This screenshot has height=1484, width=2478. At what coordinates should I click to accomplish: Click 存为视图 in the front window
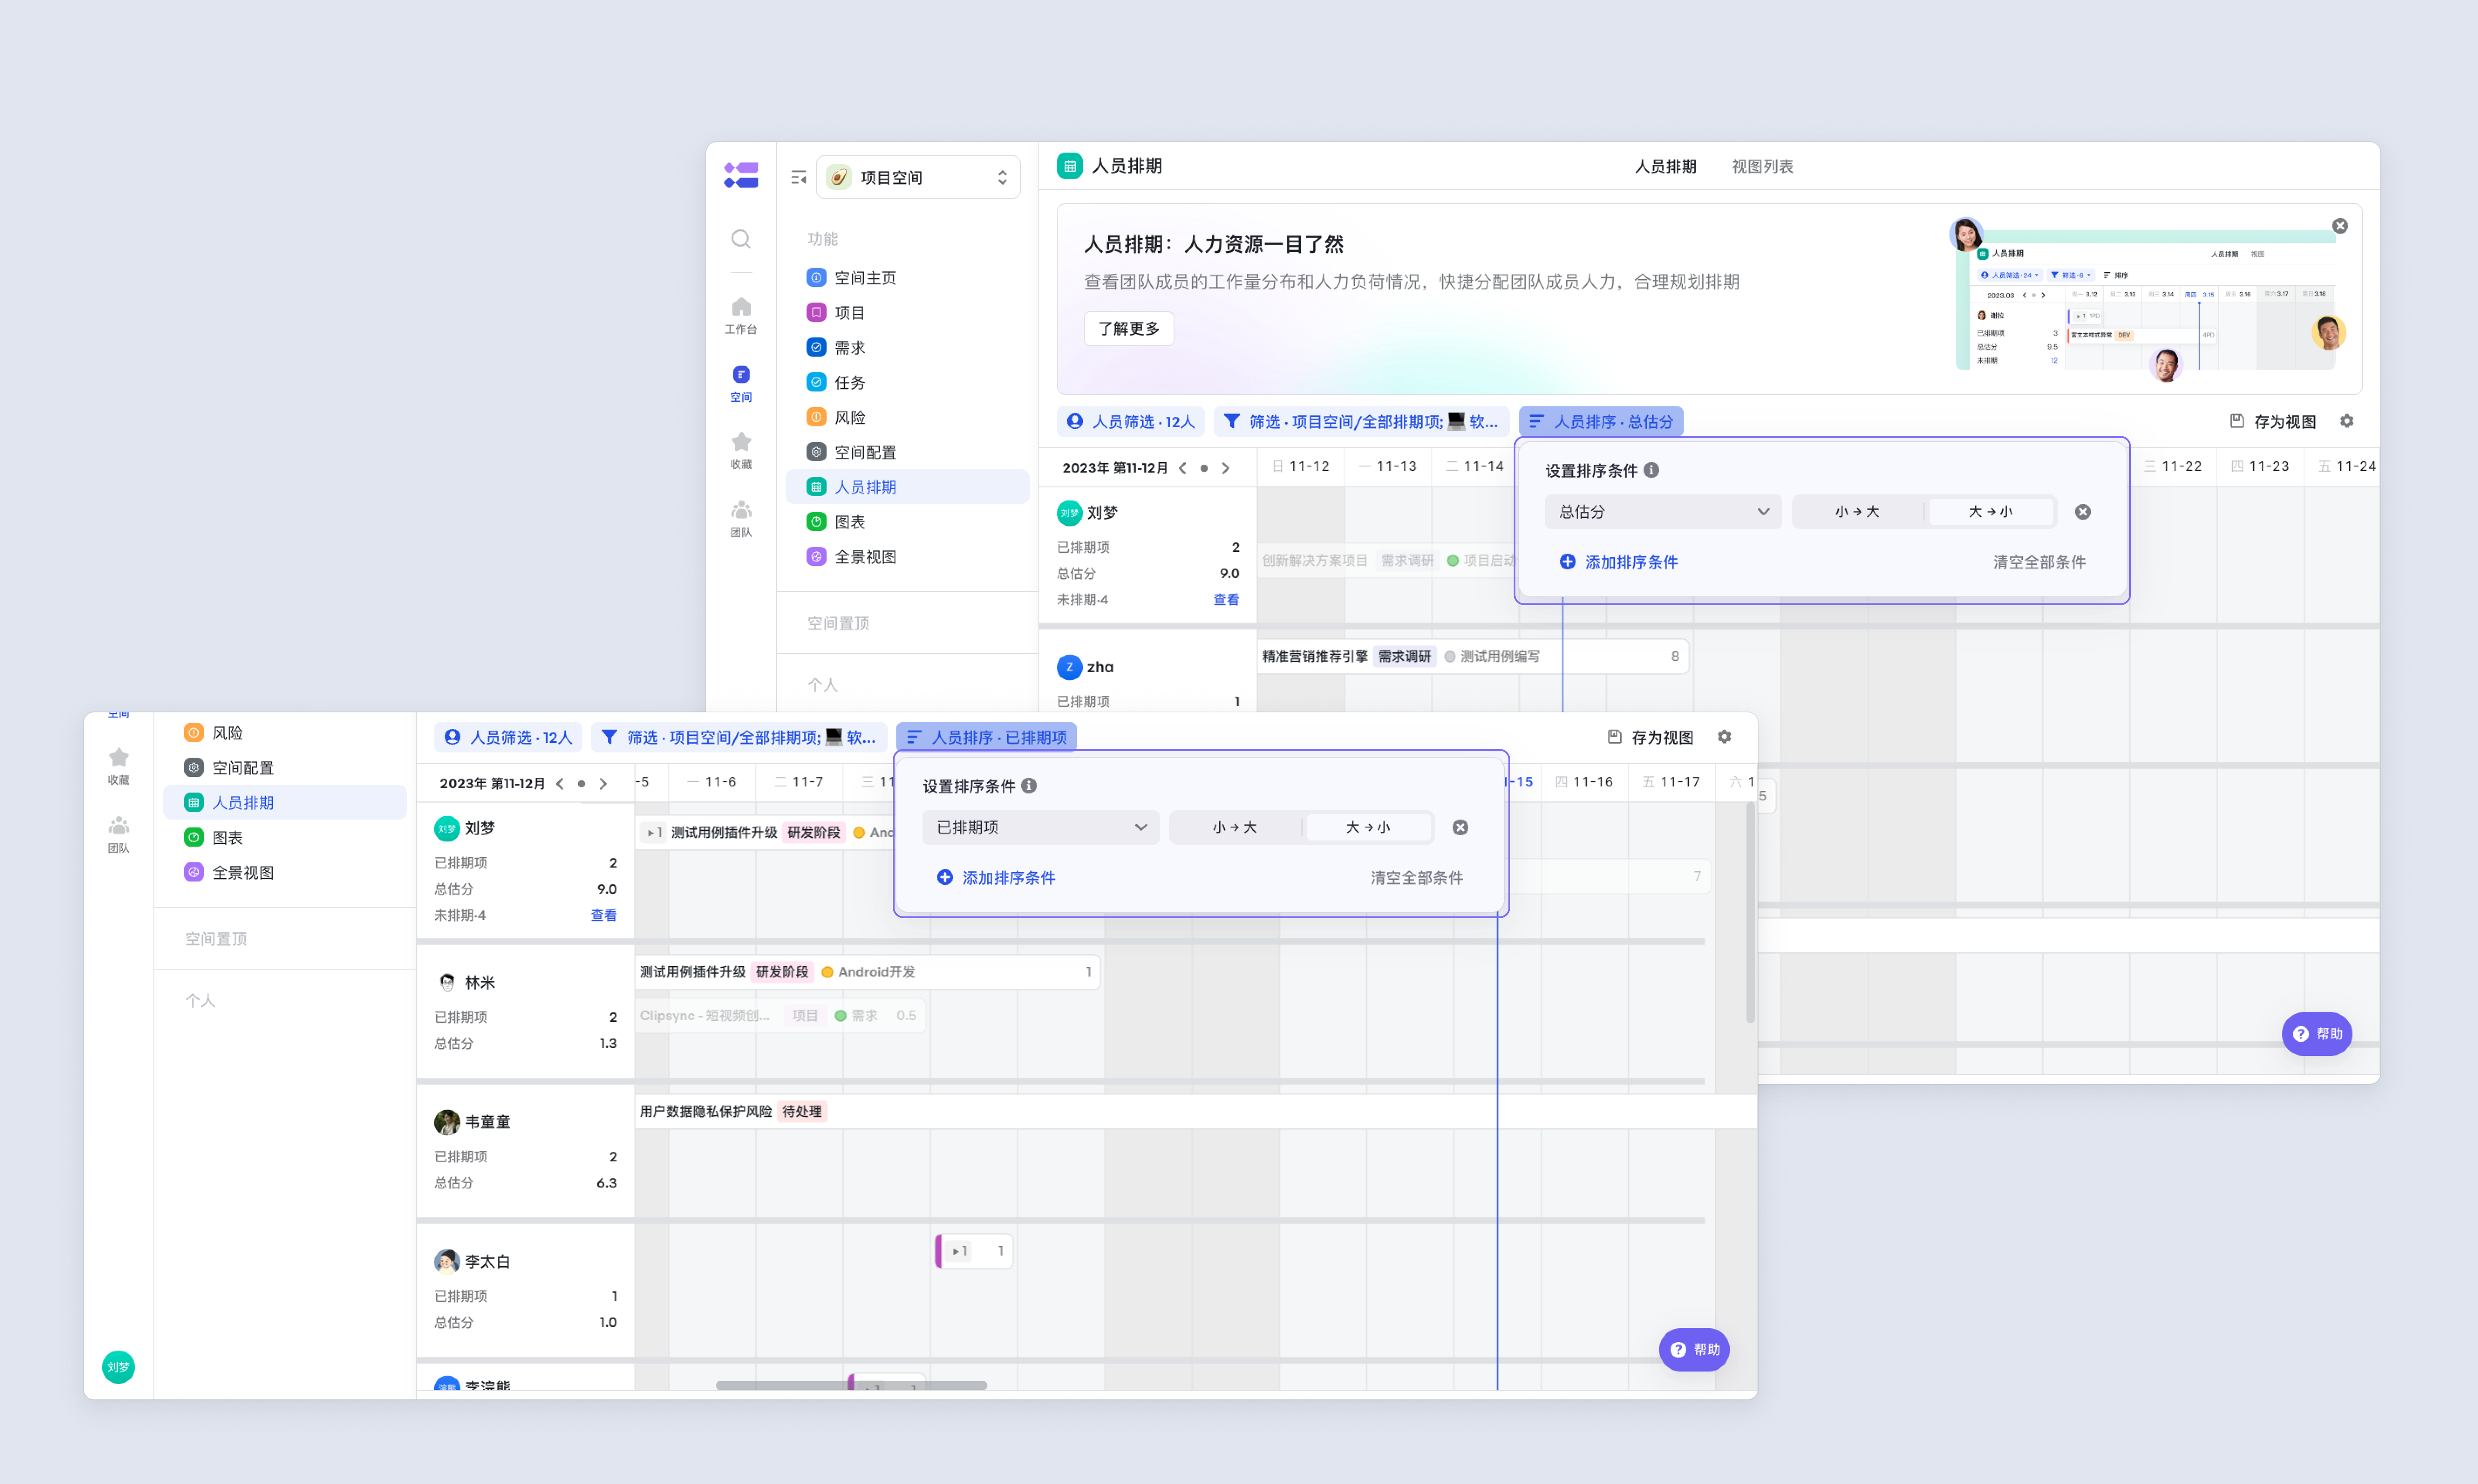(x=1650, y=737)
